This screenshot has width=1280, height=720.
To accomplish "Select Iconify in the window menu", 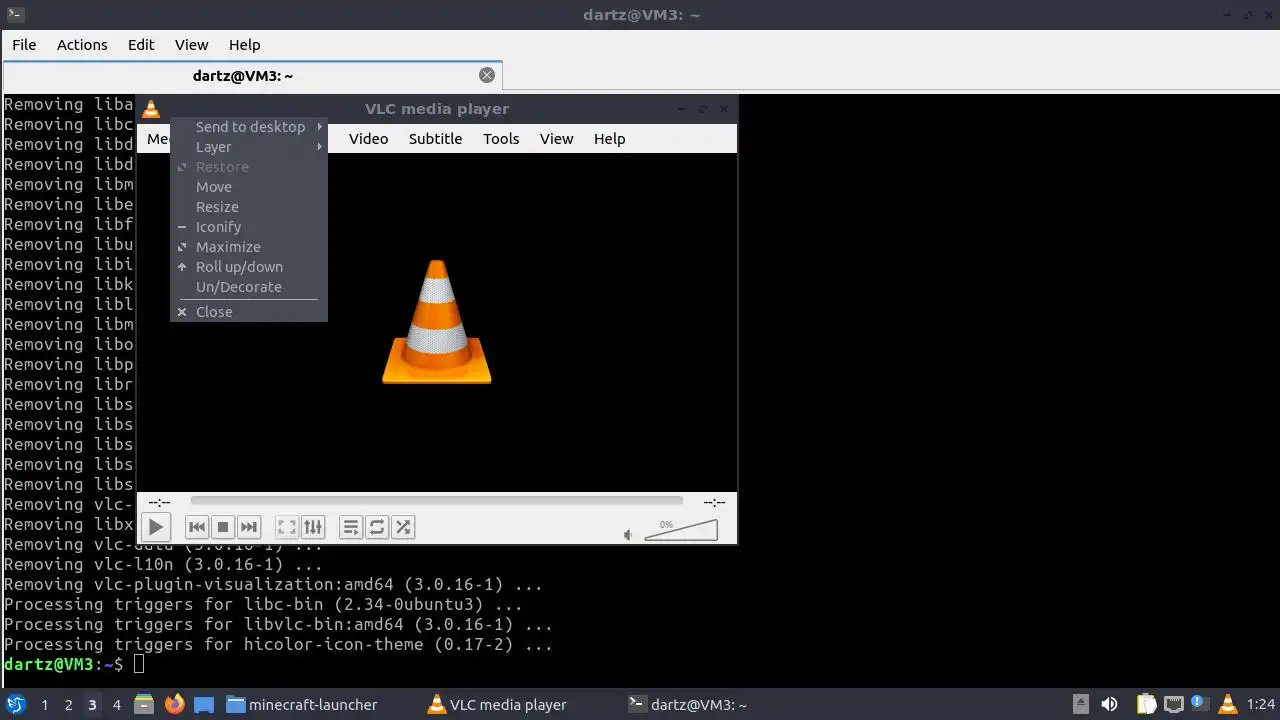I will [x=249, y=227].
